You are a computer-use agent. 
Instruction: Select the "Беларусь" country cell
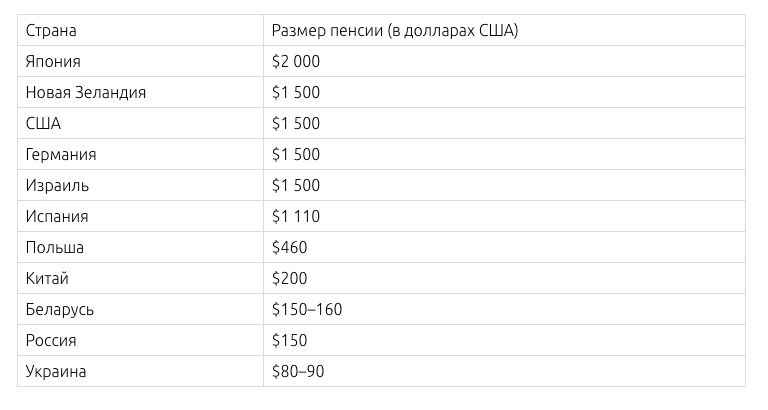[61, 310]
